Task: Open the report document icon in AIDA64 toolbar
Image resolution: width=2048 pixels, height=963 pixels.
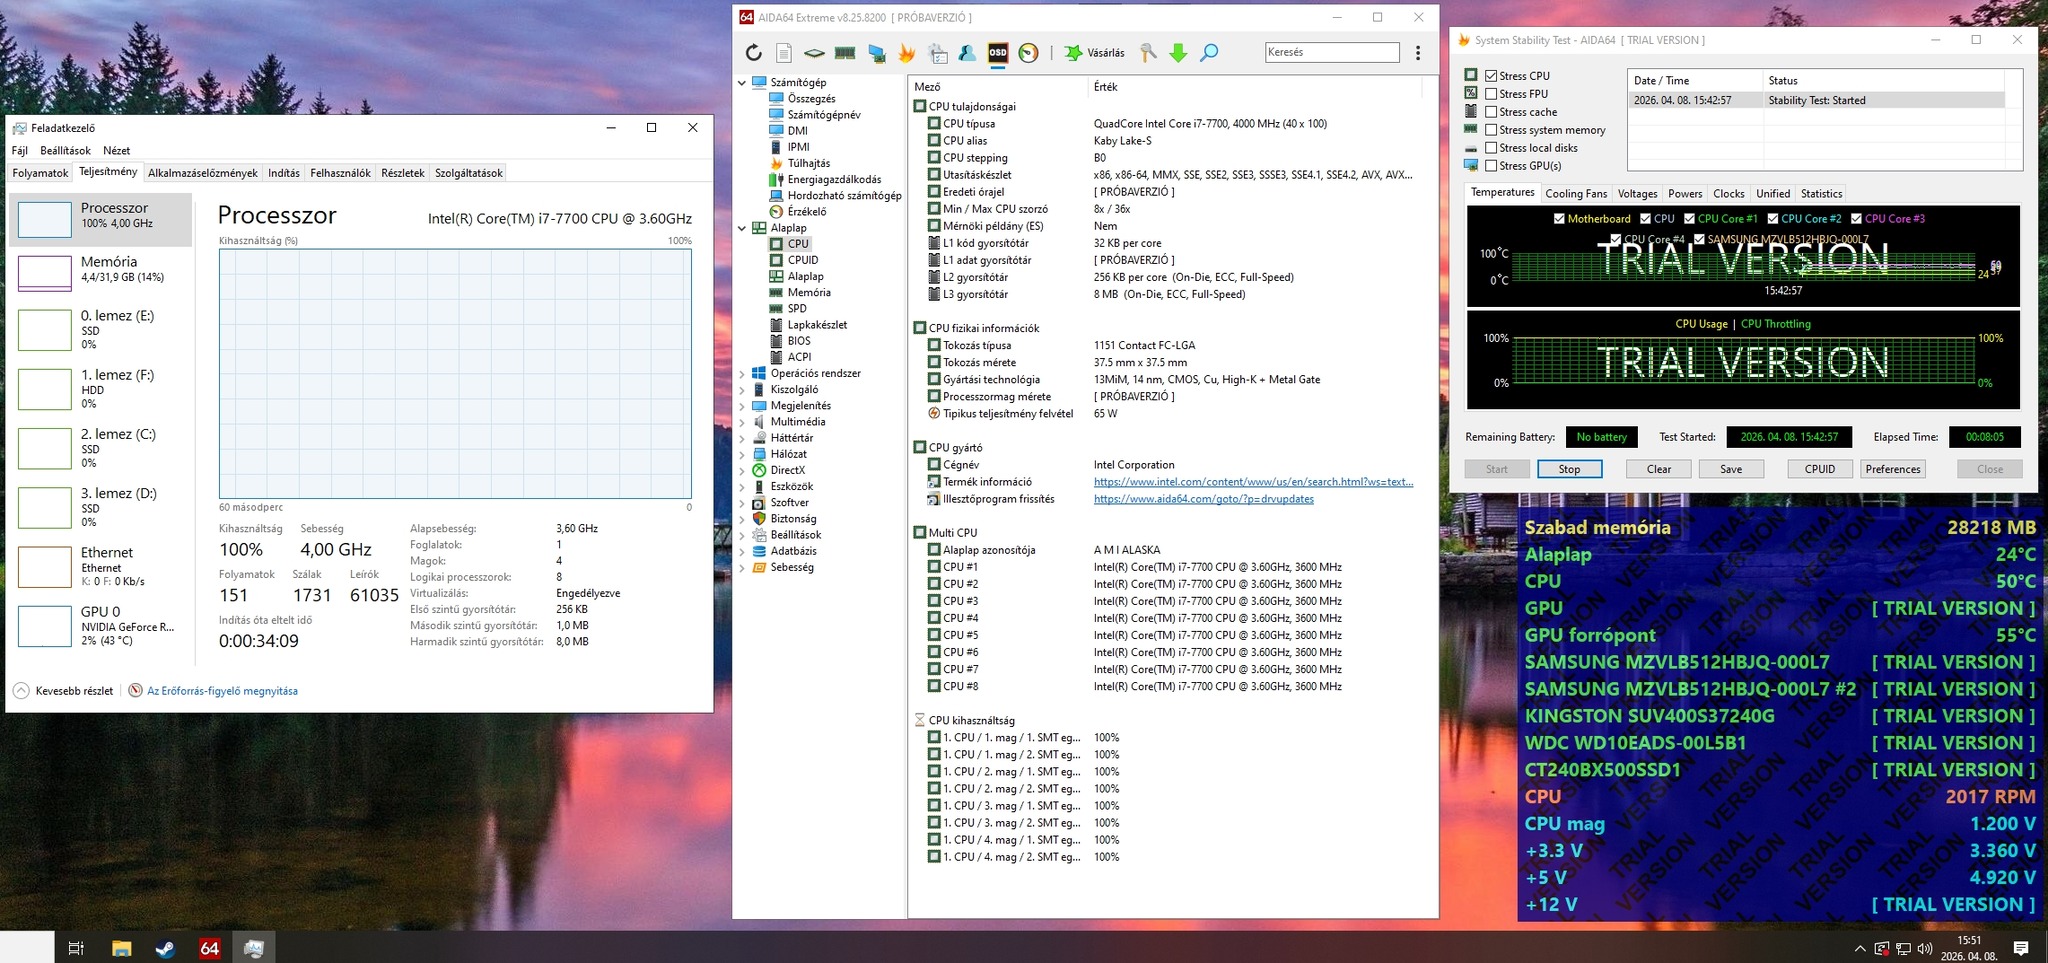Action: pos(784,53)
